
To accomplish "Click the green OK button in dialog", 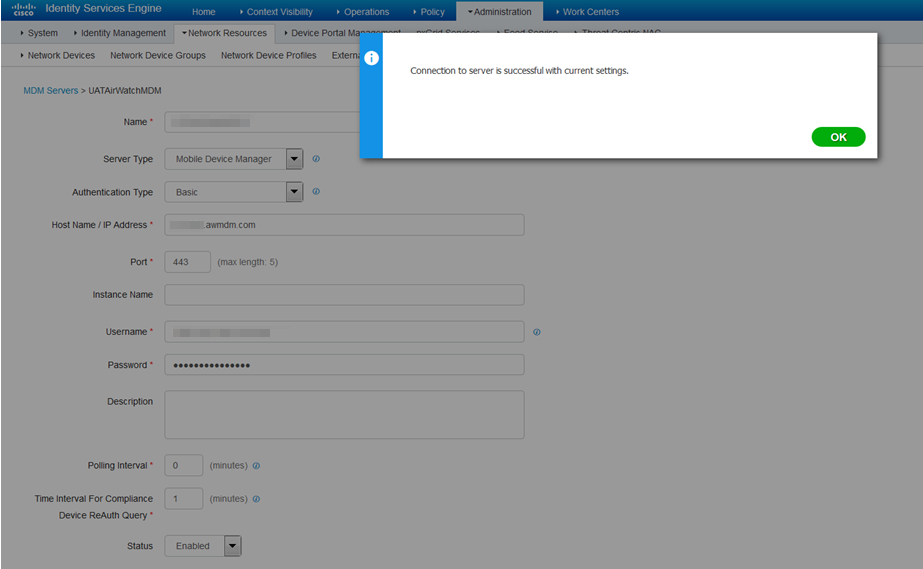I will point(838,137).
